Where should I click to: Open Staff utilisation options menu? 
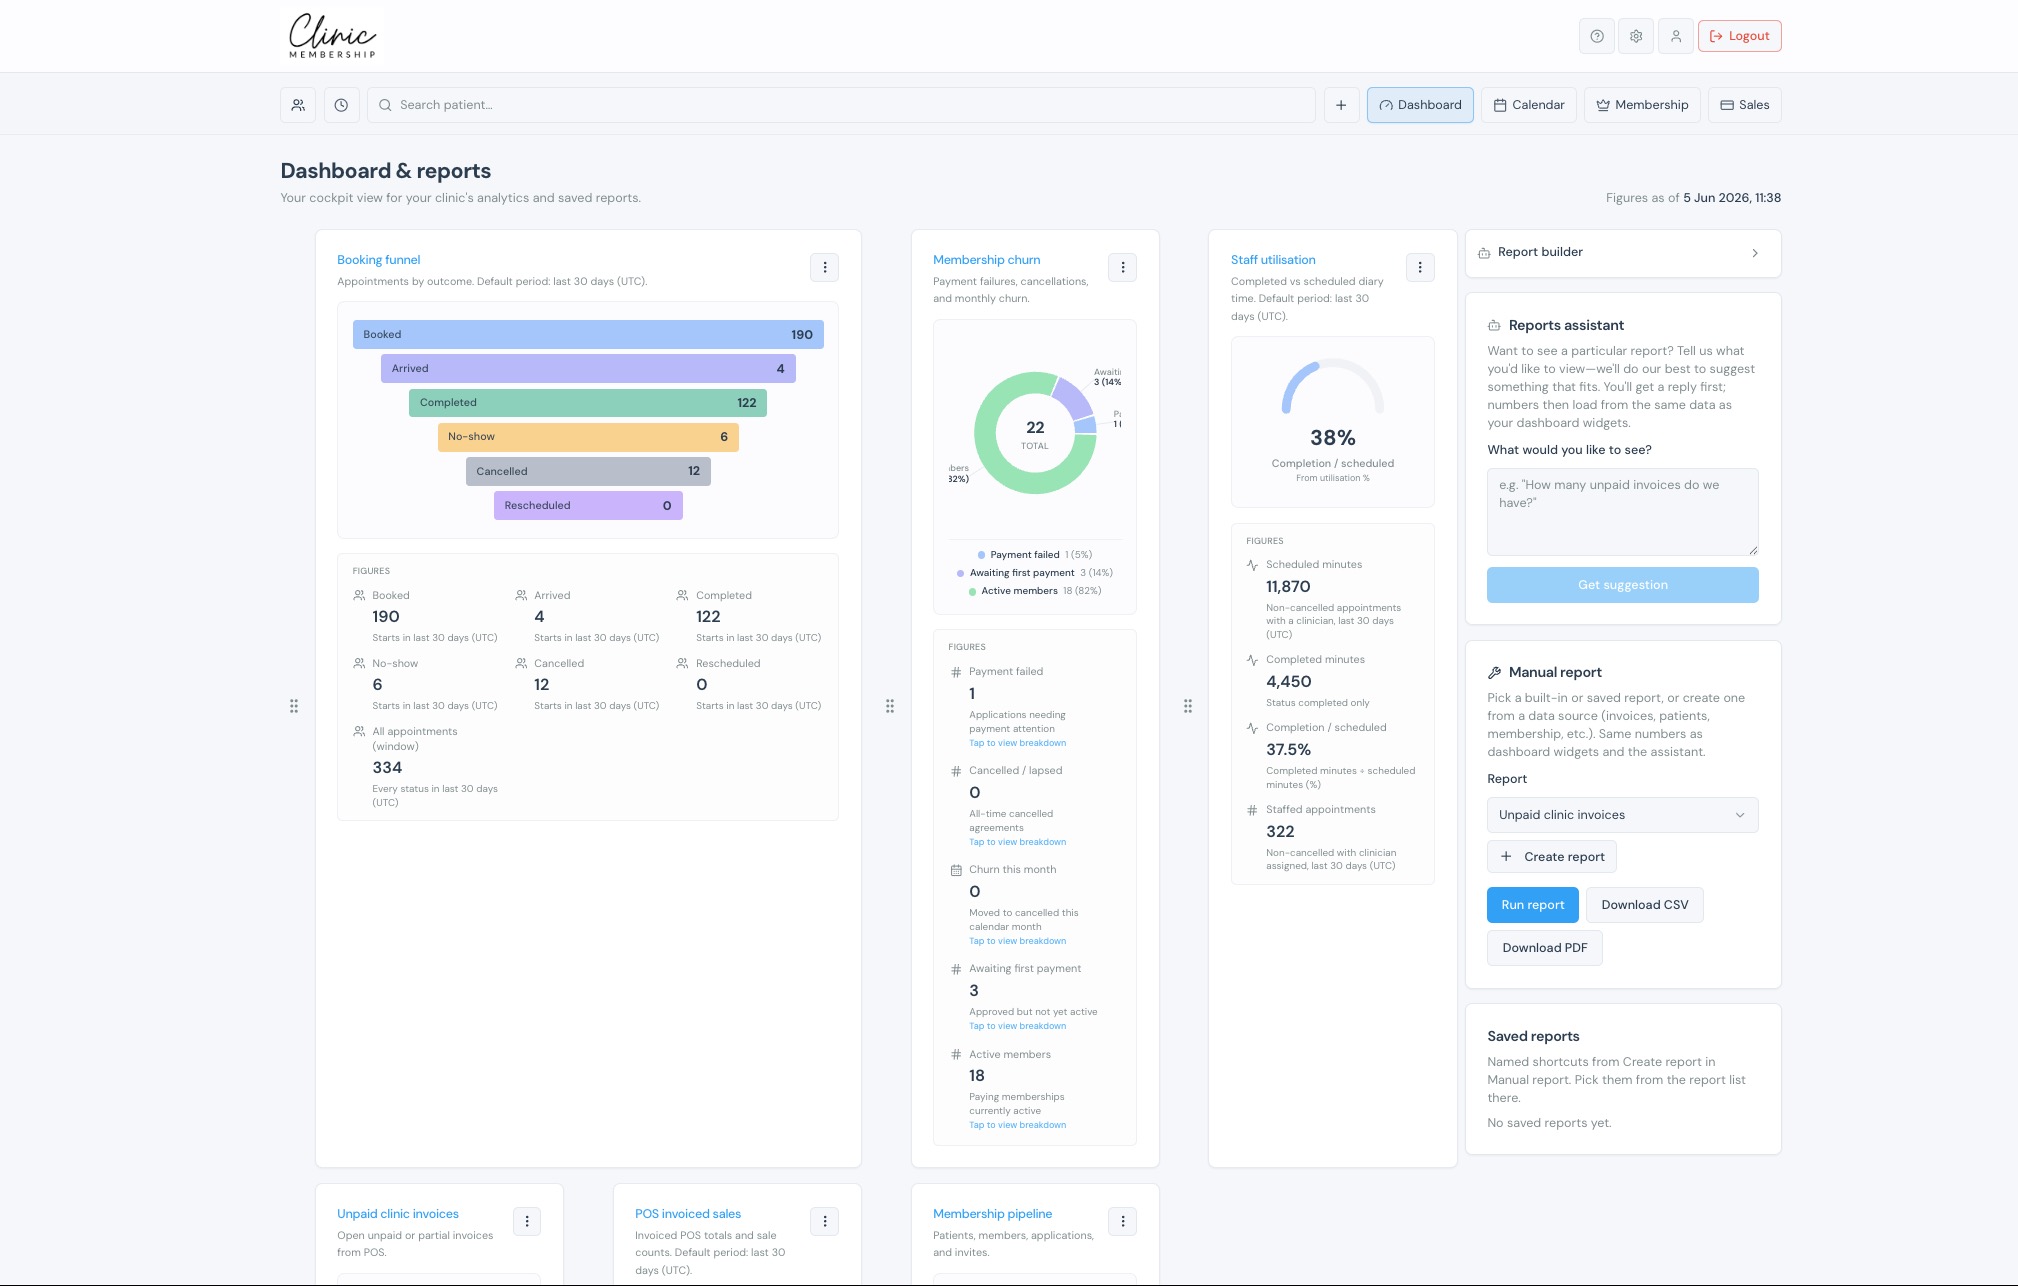click(x=1420, y=267)
